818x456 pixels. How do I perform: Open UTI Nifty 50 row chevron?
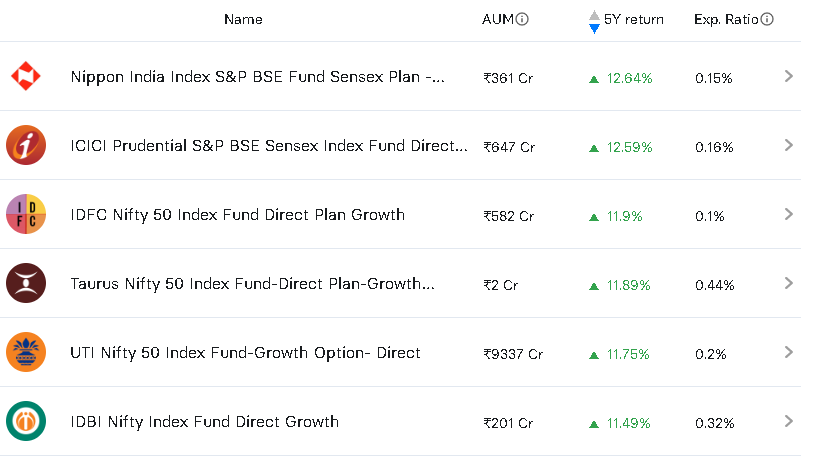click(789, 352)
